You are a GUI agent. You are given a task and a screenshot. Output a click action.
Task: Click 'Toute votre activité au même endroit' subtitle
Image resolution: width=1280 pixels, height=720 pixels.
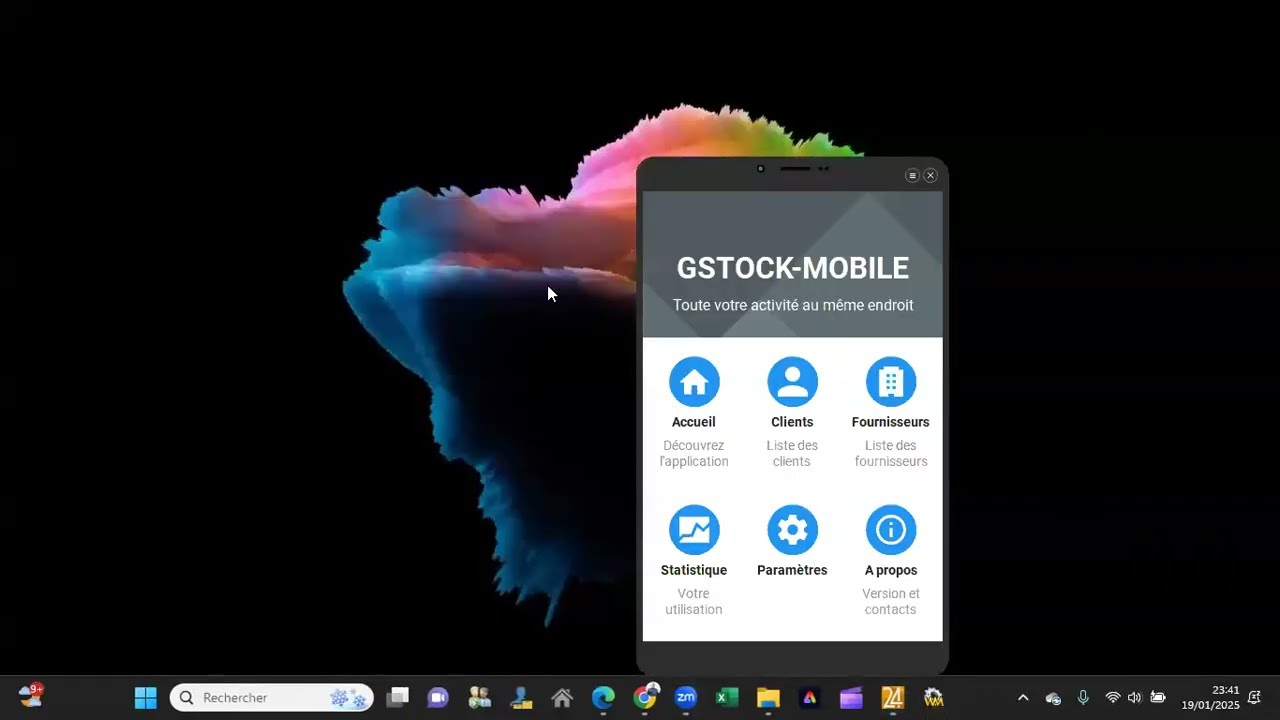[793, 305]
